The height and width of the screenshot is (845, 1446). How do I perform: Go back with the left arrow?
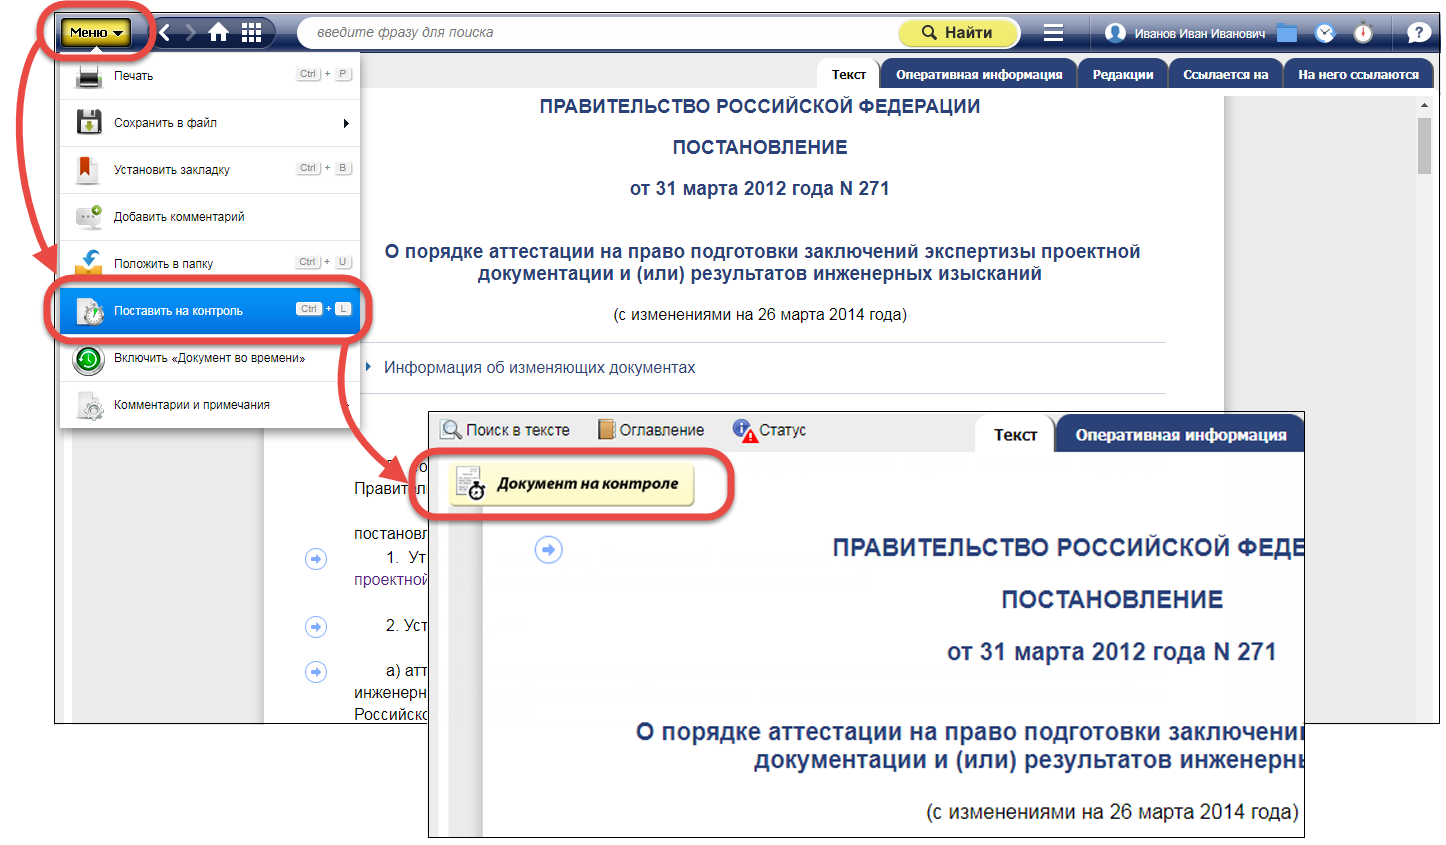tap(165, 33)
